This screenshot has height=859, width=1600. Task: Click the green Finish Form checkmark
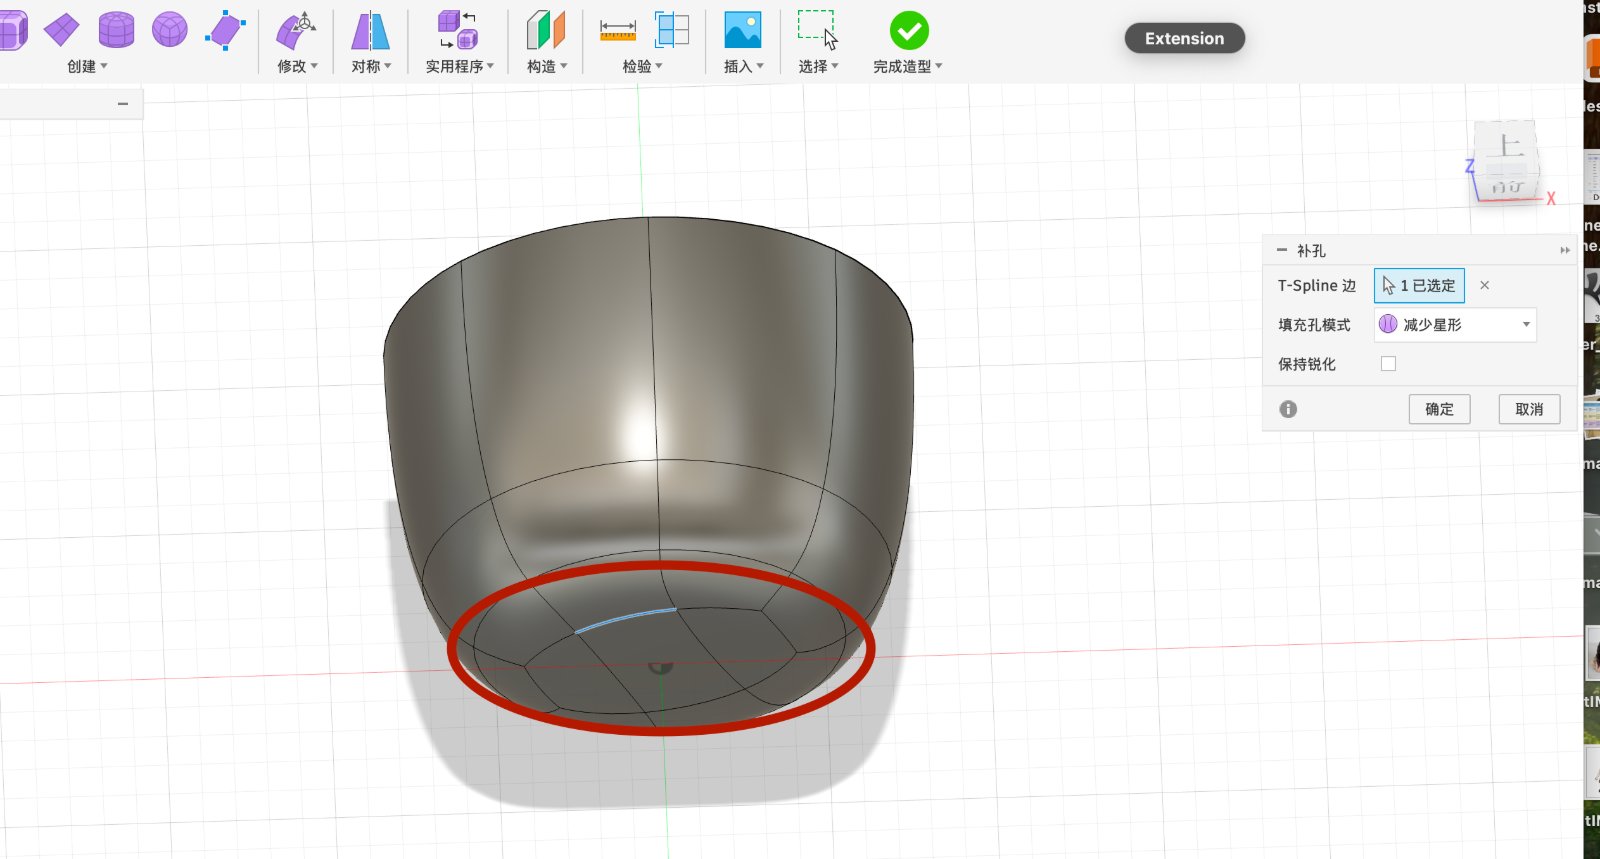909,31
